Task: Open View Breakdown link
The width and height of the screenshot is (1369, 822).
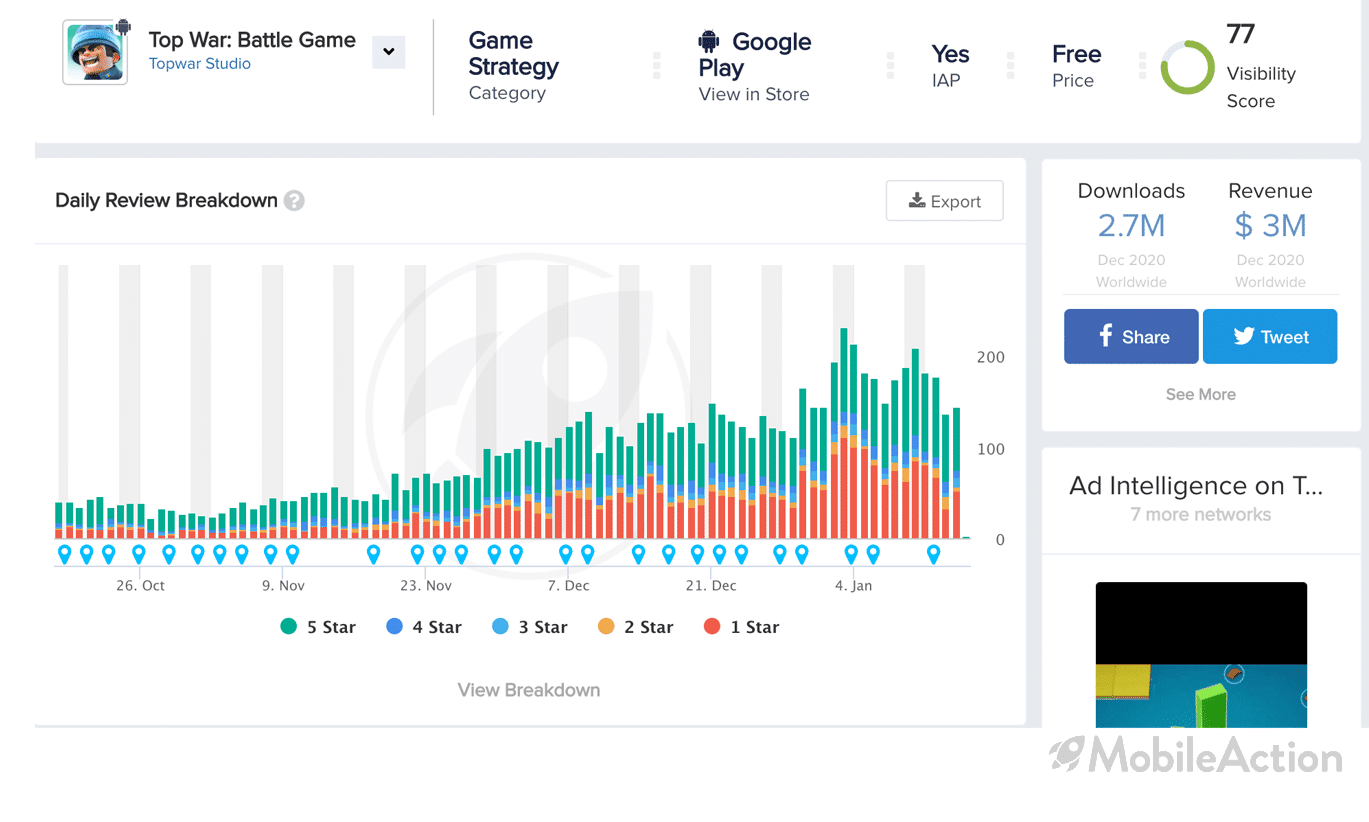Action: click(529, 690)
